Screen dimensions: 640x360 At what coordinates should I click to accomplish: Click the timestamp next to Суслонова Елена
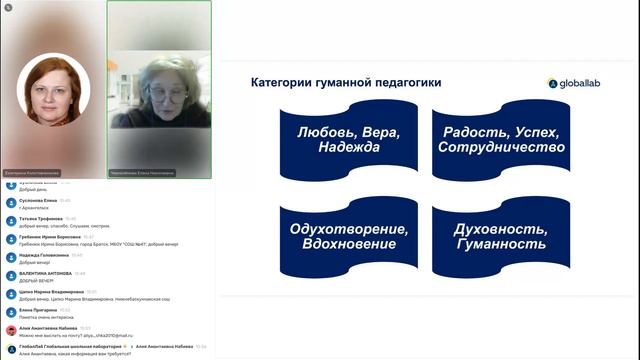point(65,200)
